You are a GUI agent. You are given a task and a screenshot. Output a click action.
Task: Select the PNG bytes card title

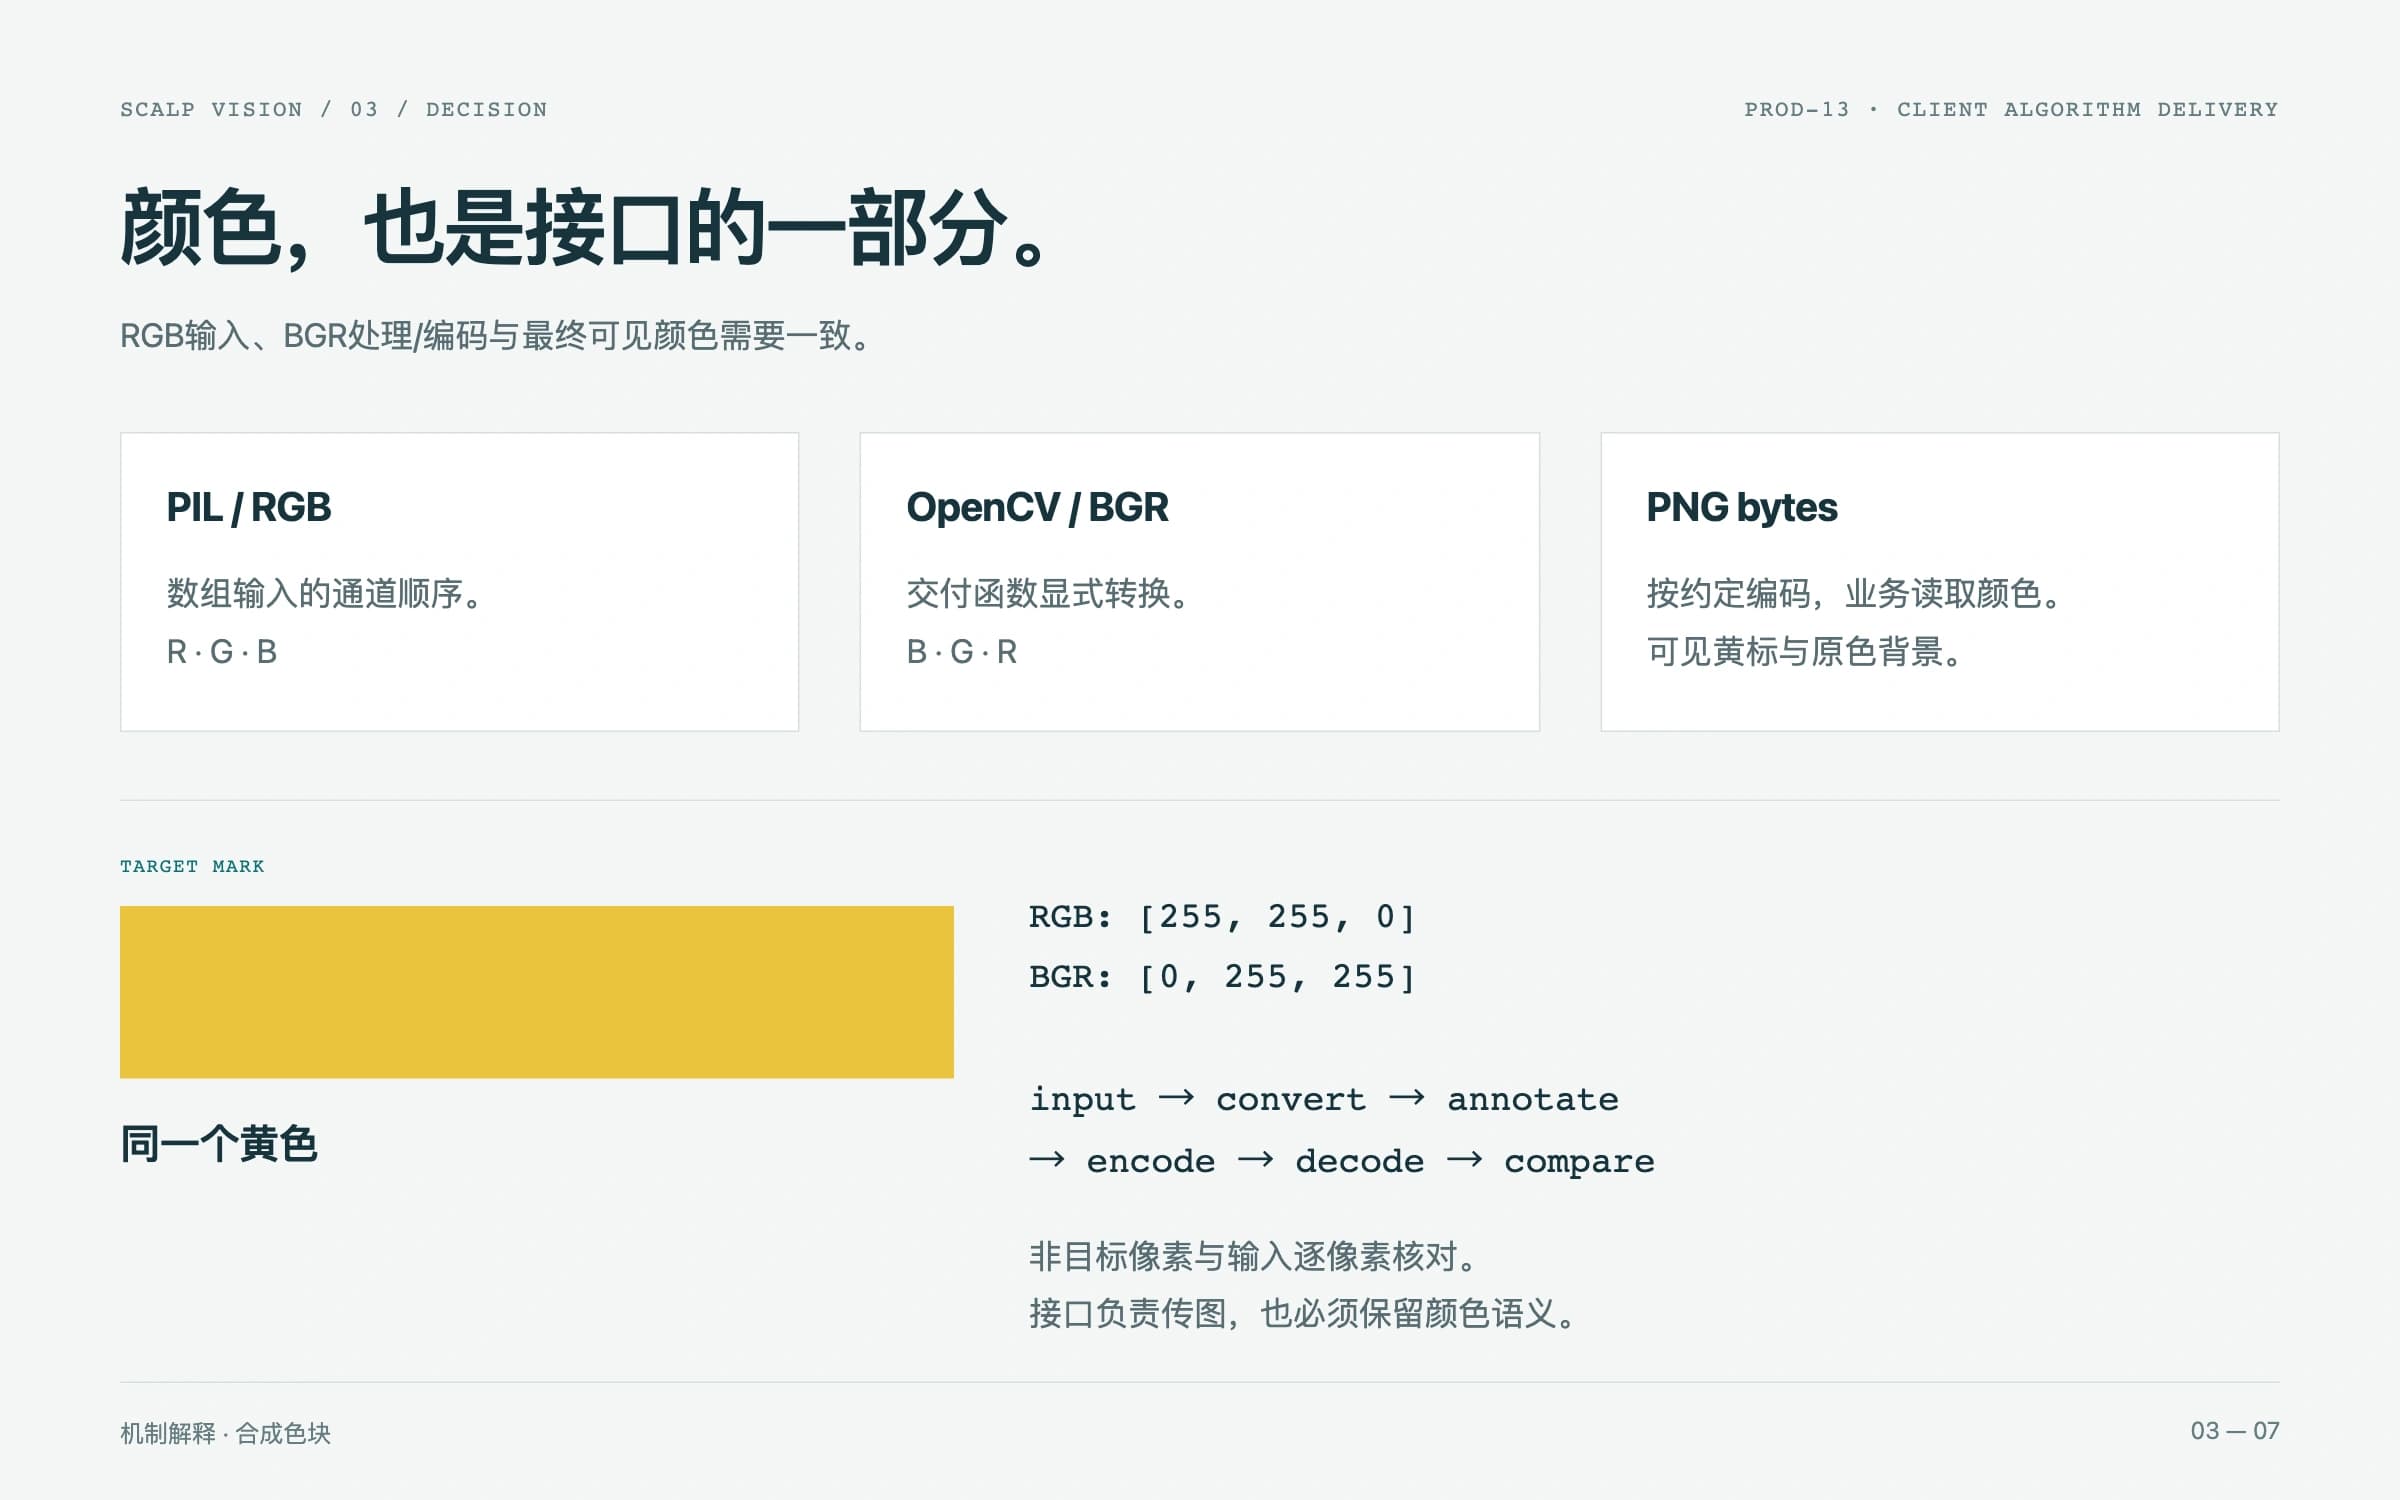pyautogui.click(x=1741, y=508)
